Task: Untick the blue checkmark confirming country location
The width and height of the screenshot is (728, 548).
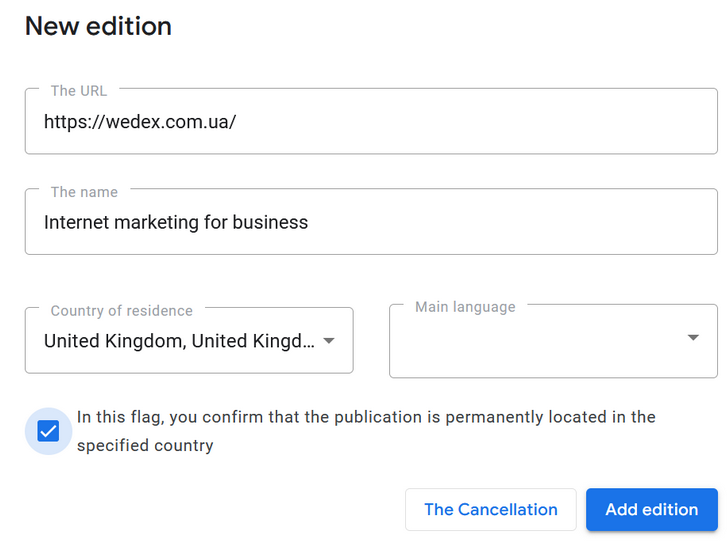Action: click(x=48, y=431)
